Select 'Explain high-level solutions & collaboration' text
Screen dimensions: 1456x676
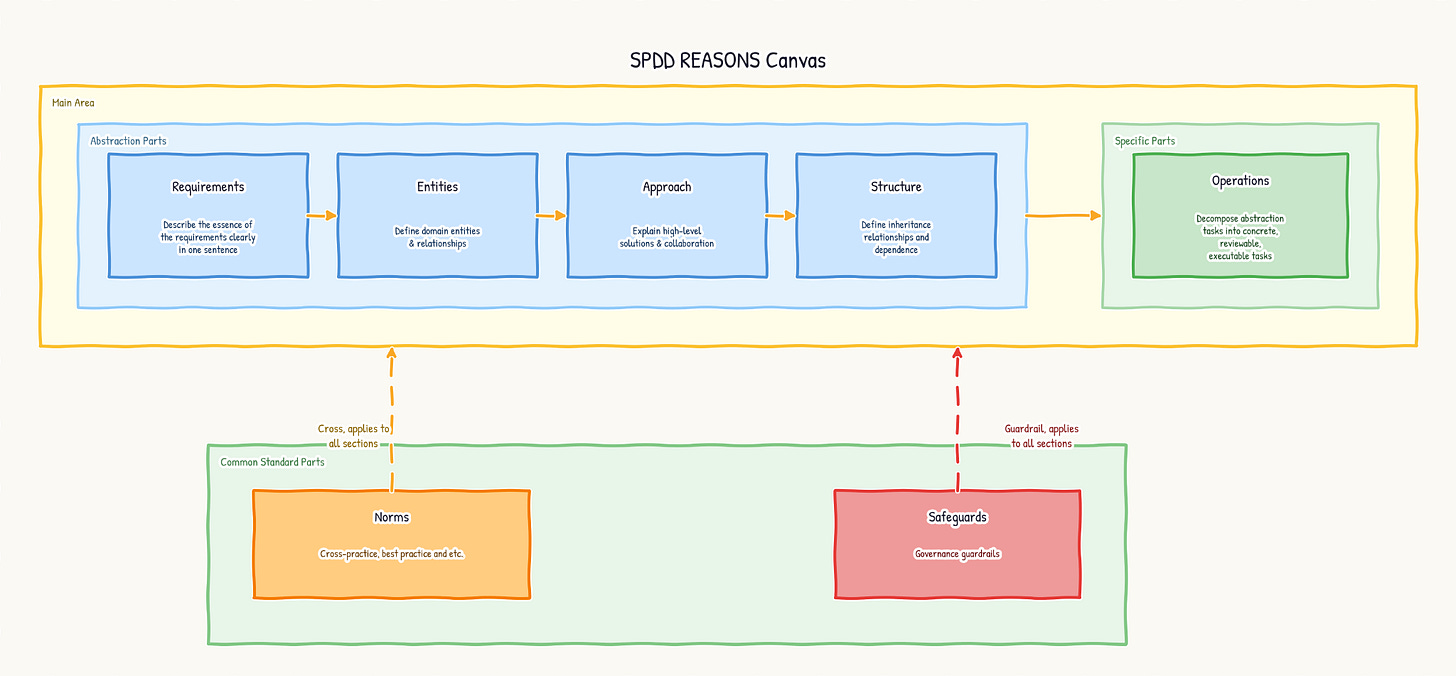pos(667,237)
